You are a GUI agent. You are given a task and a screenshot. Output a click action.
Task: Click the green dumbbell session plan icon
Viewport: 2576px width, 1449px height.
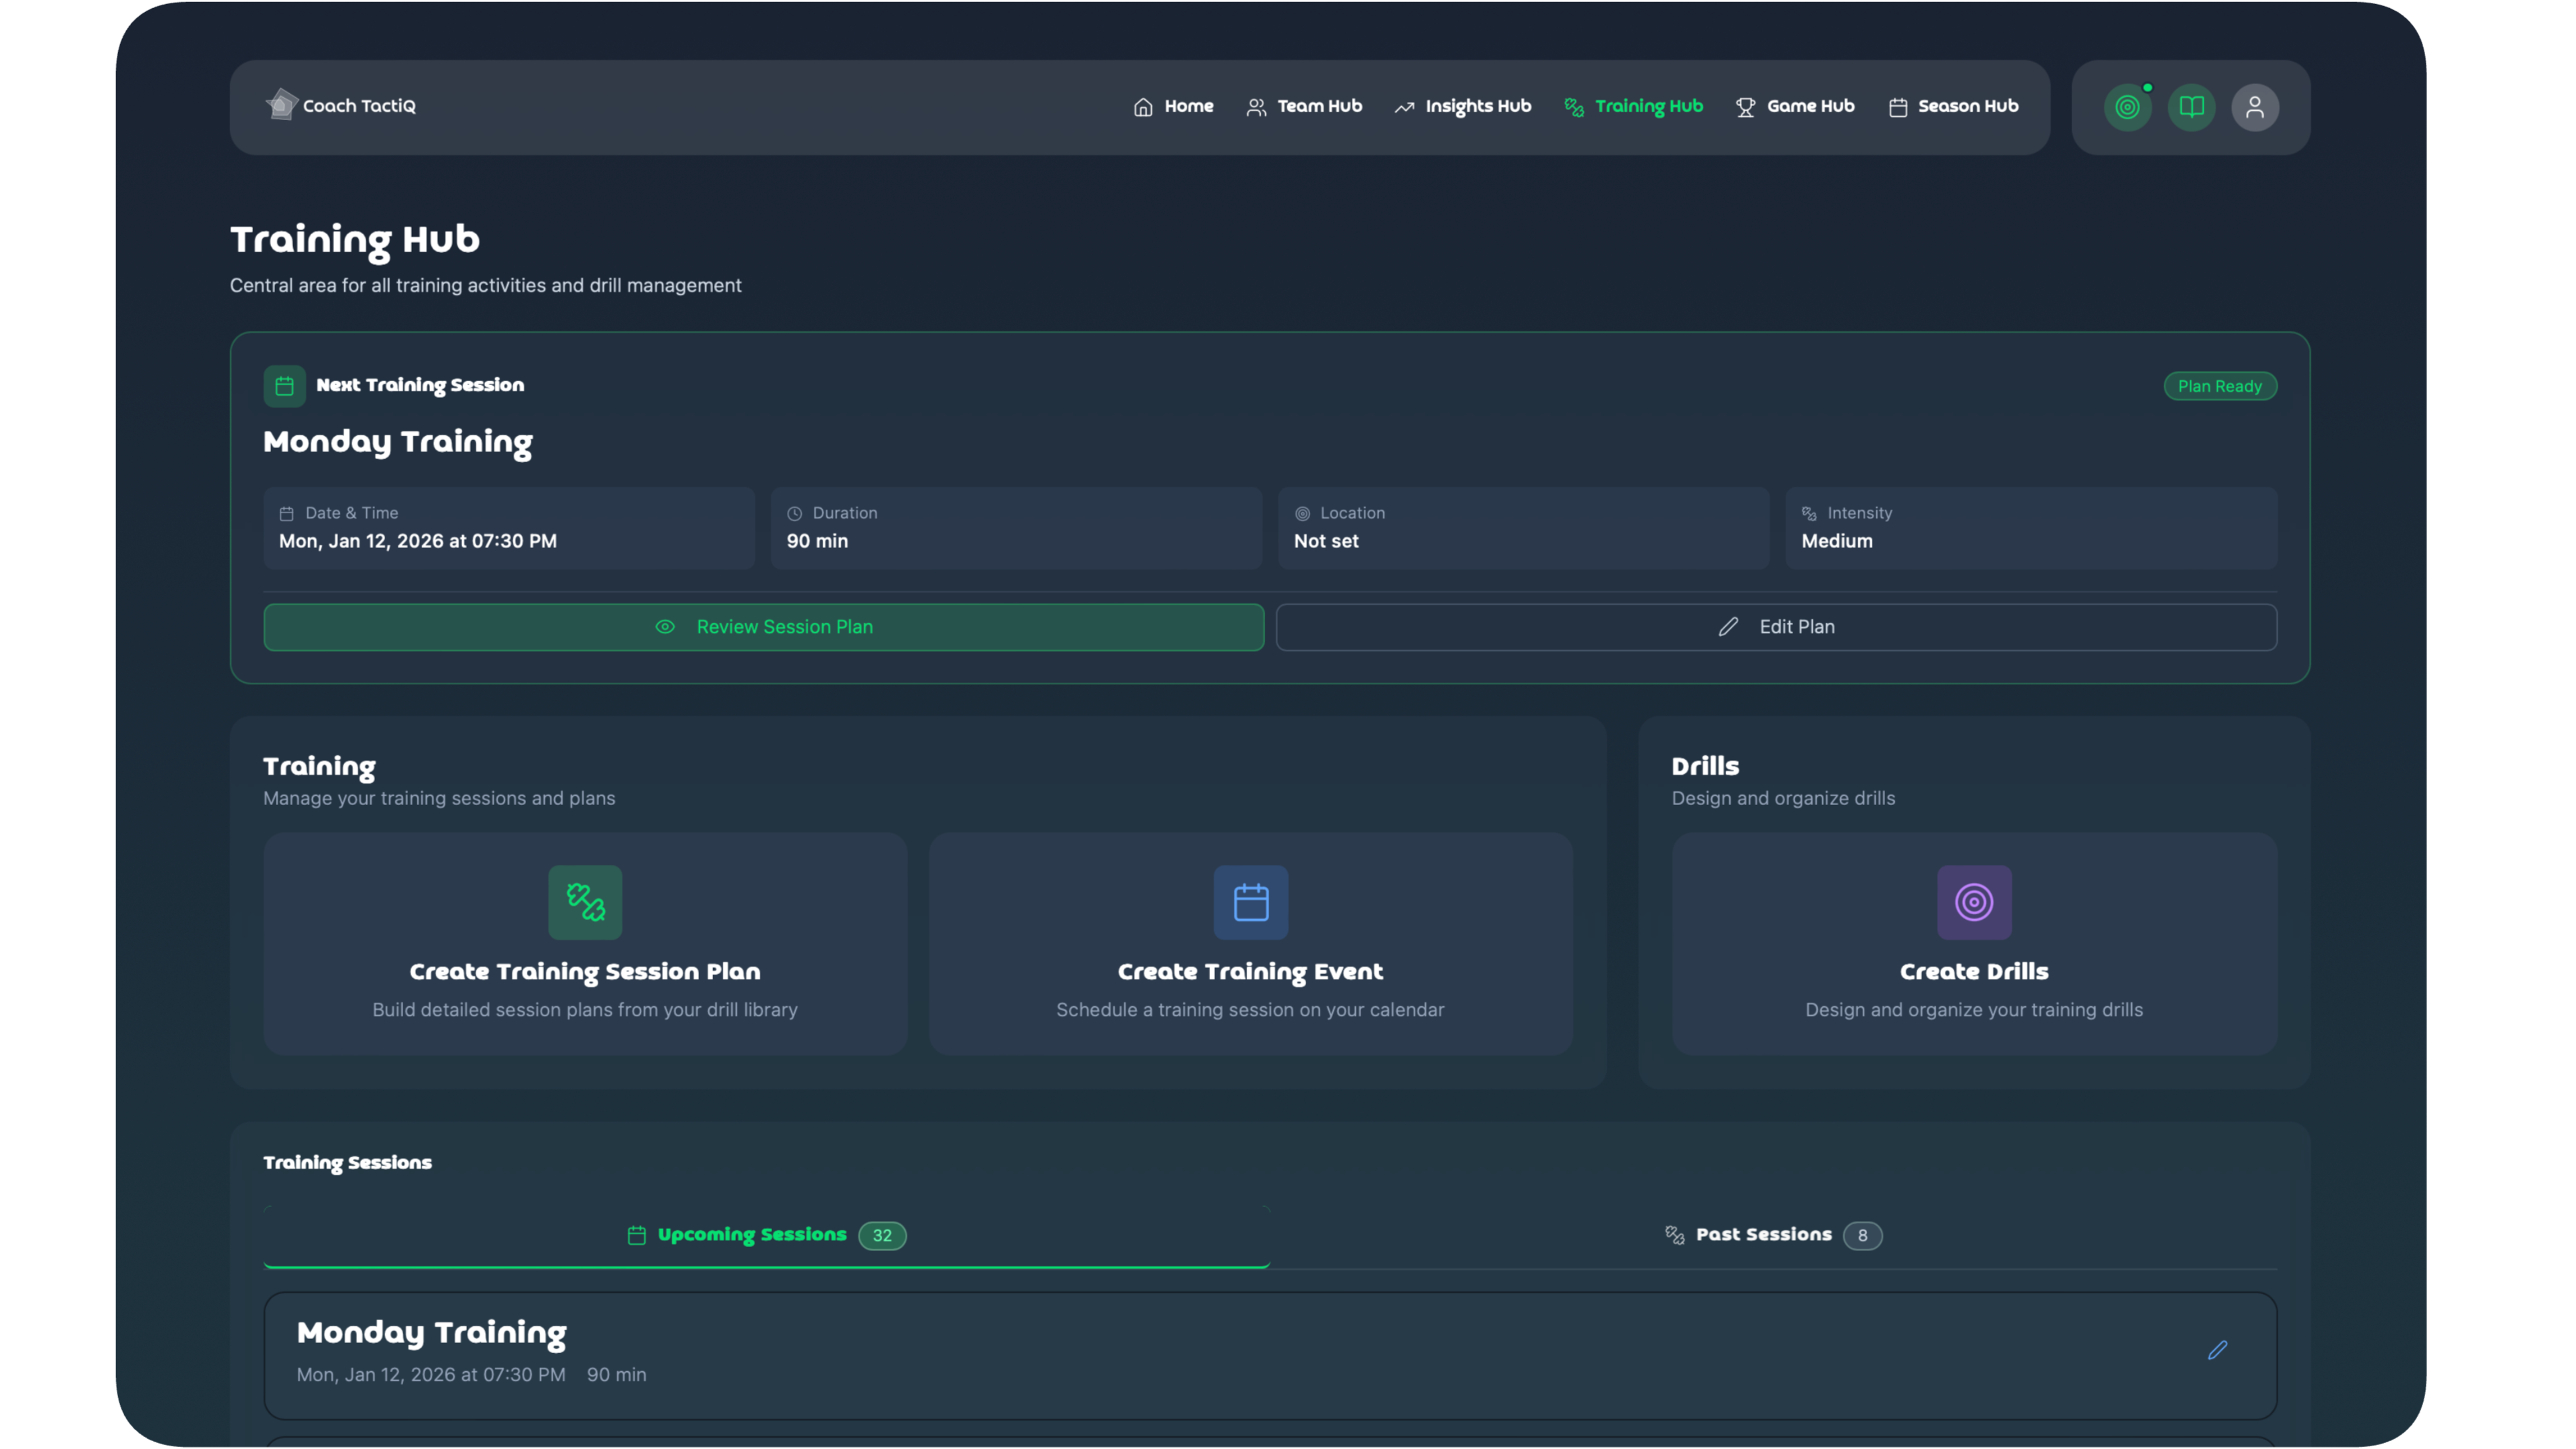click(585, 902)
